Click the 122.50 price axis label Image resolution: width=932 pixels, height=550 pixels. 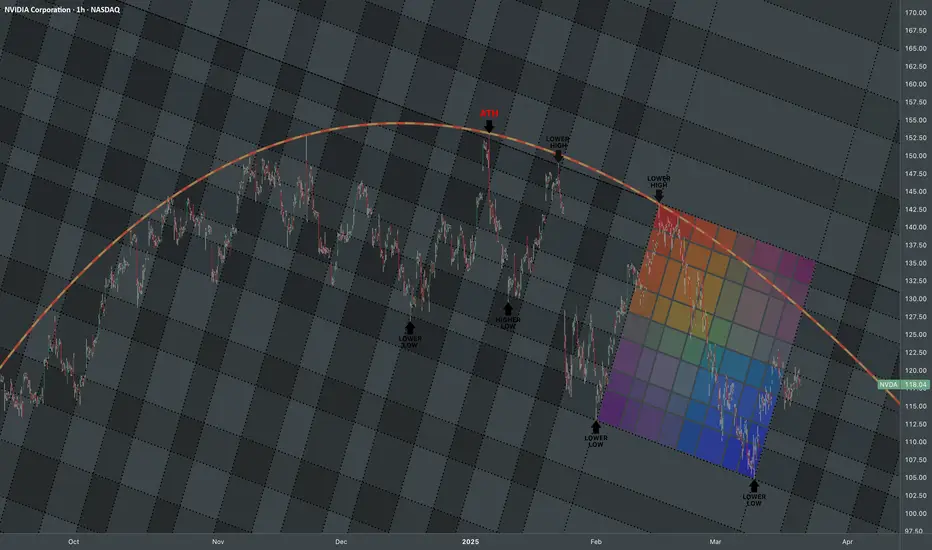click(x=916, y=353)
